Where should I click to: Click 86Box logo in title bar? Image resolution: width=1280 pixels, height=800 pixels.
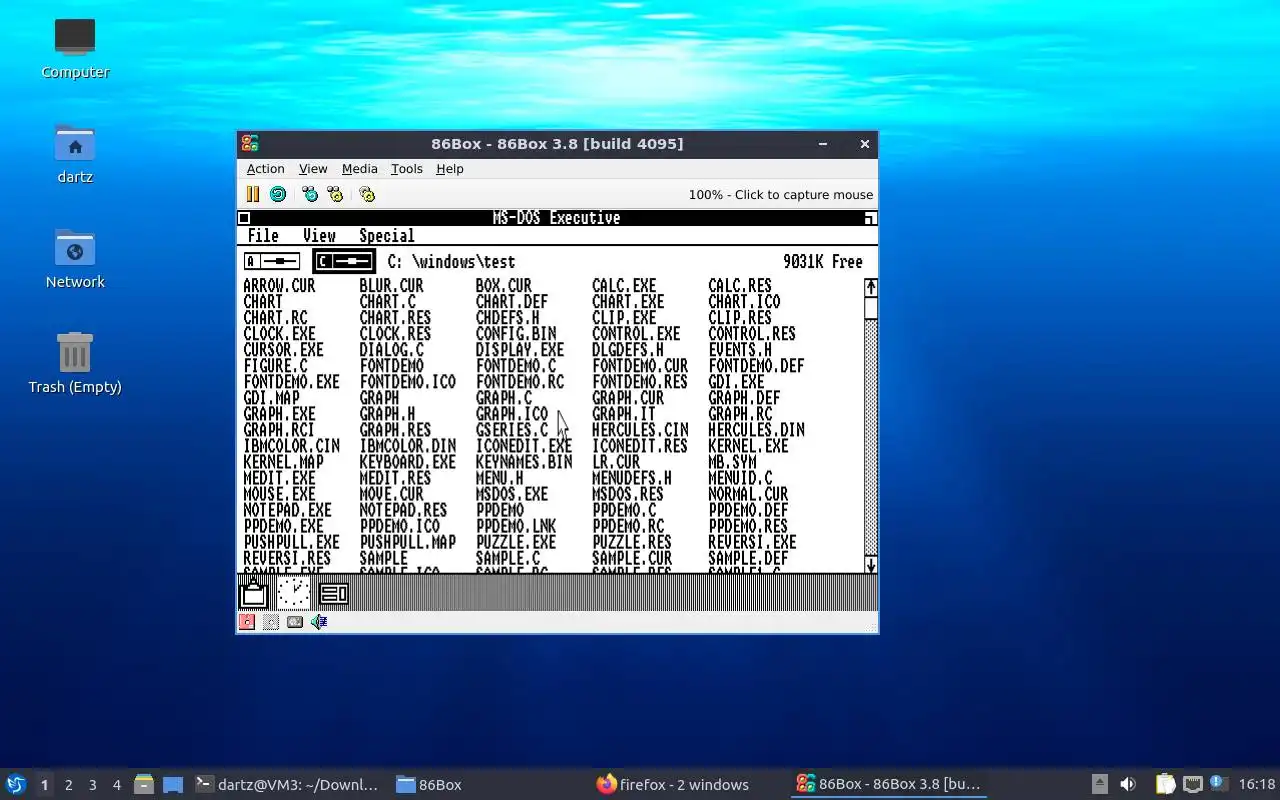(x=250, y=143)
